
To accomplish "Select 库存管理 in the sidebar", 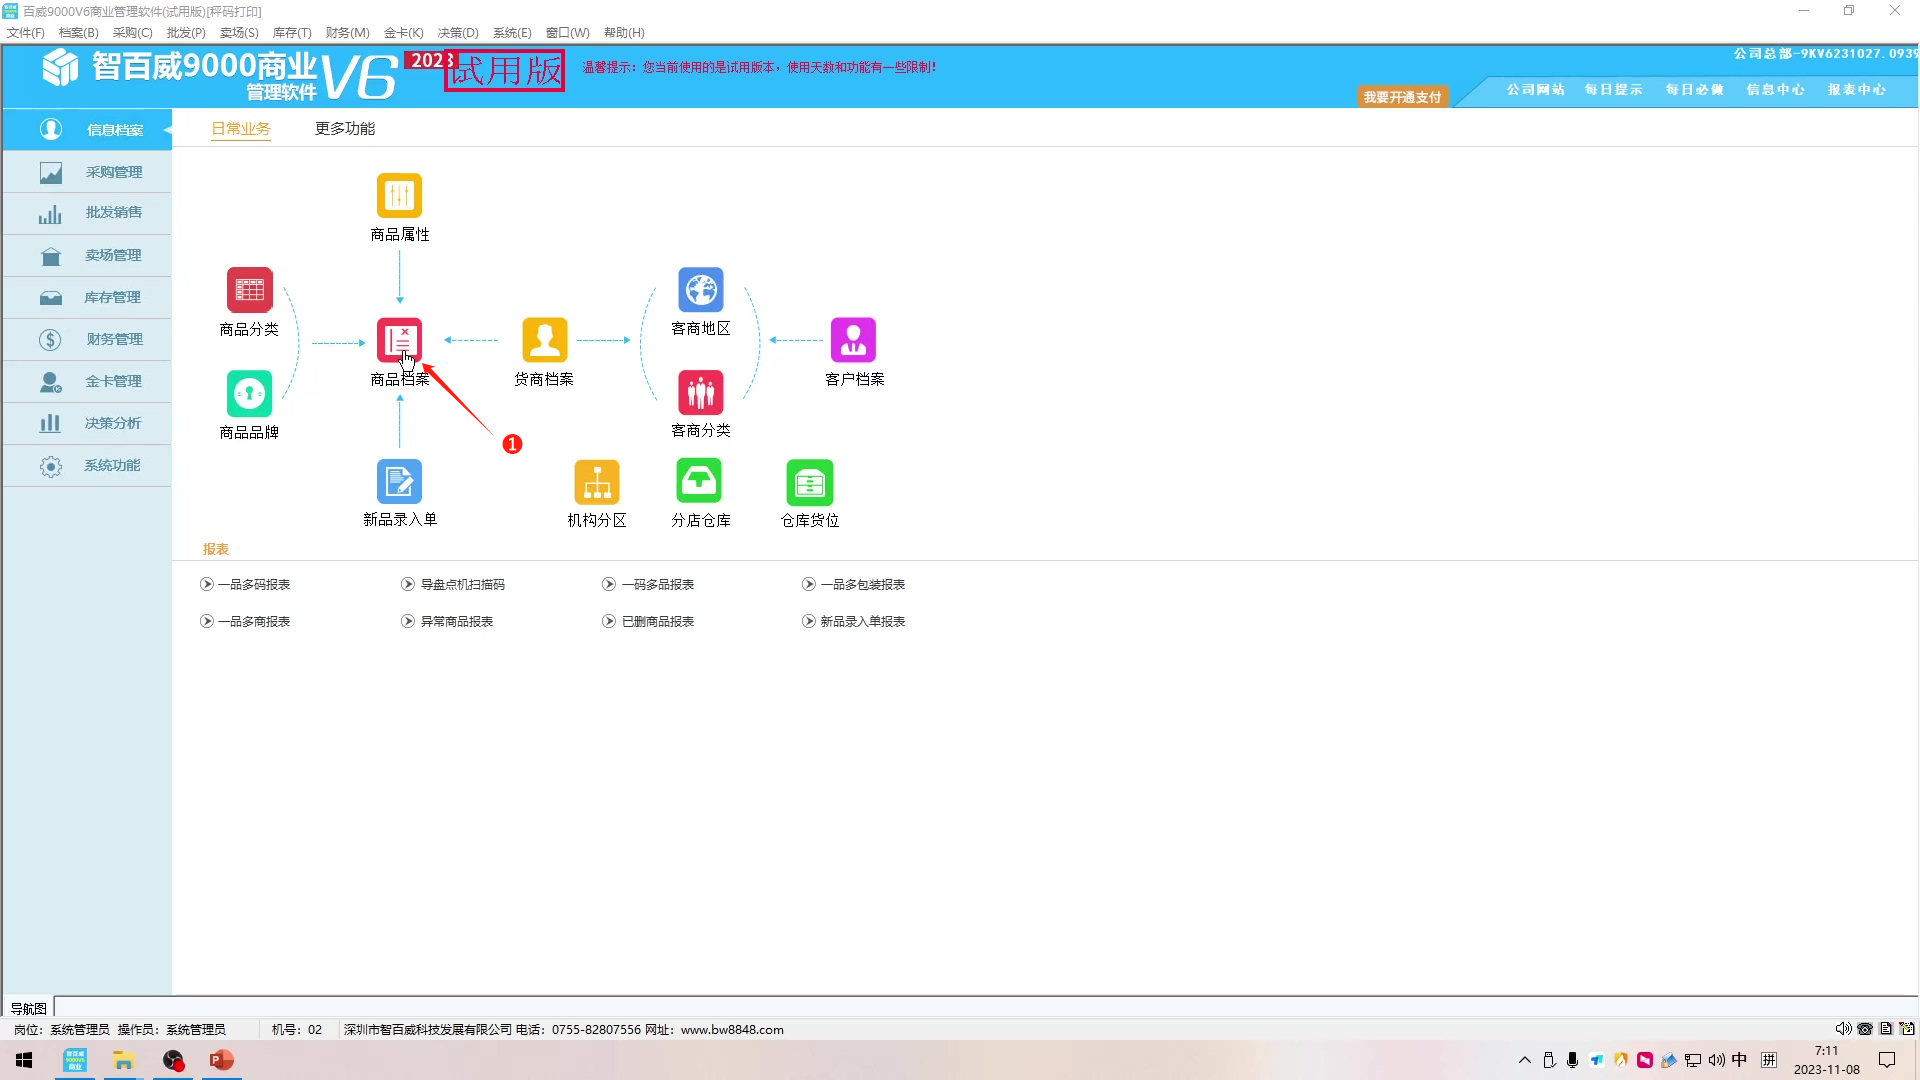I will pyautogui.click(x=112, y=297).
